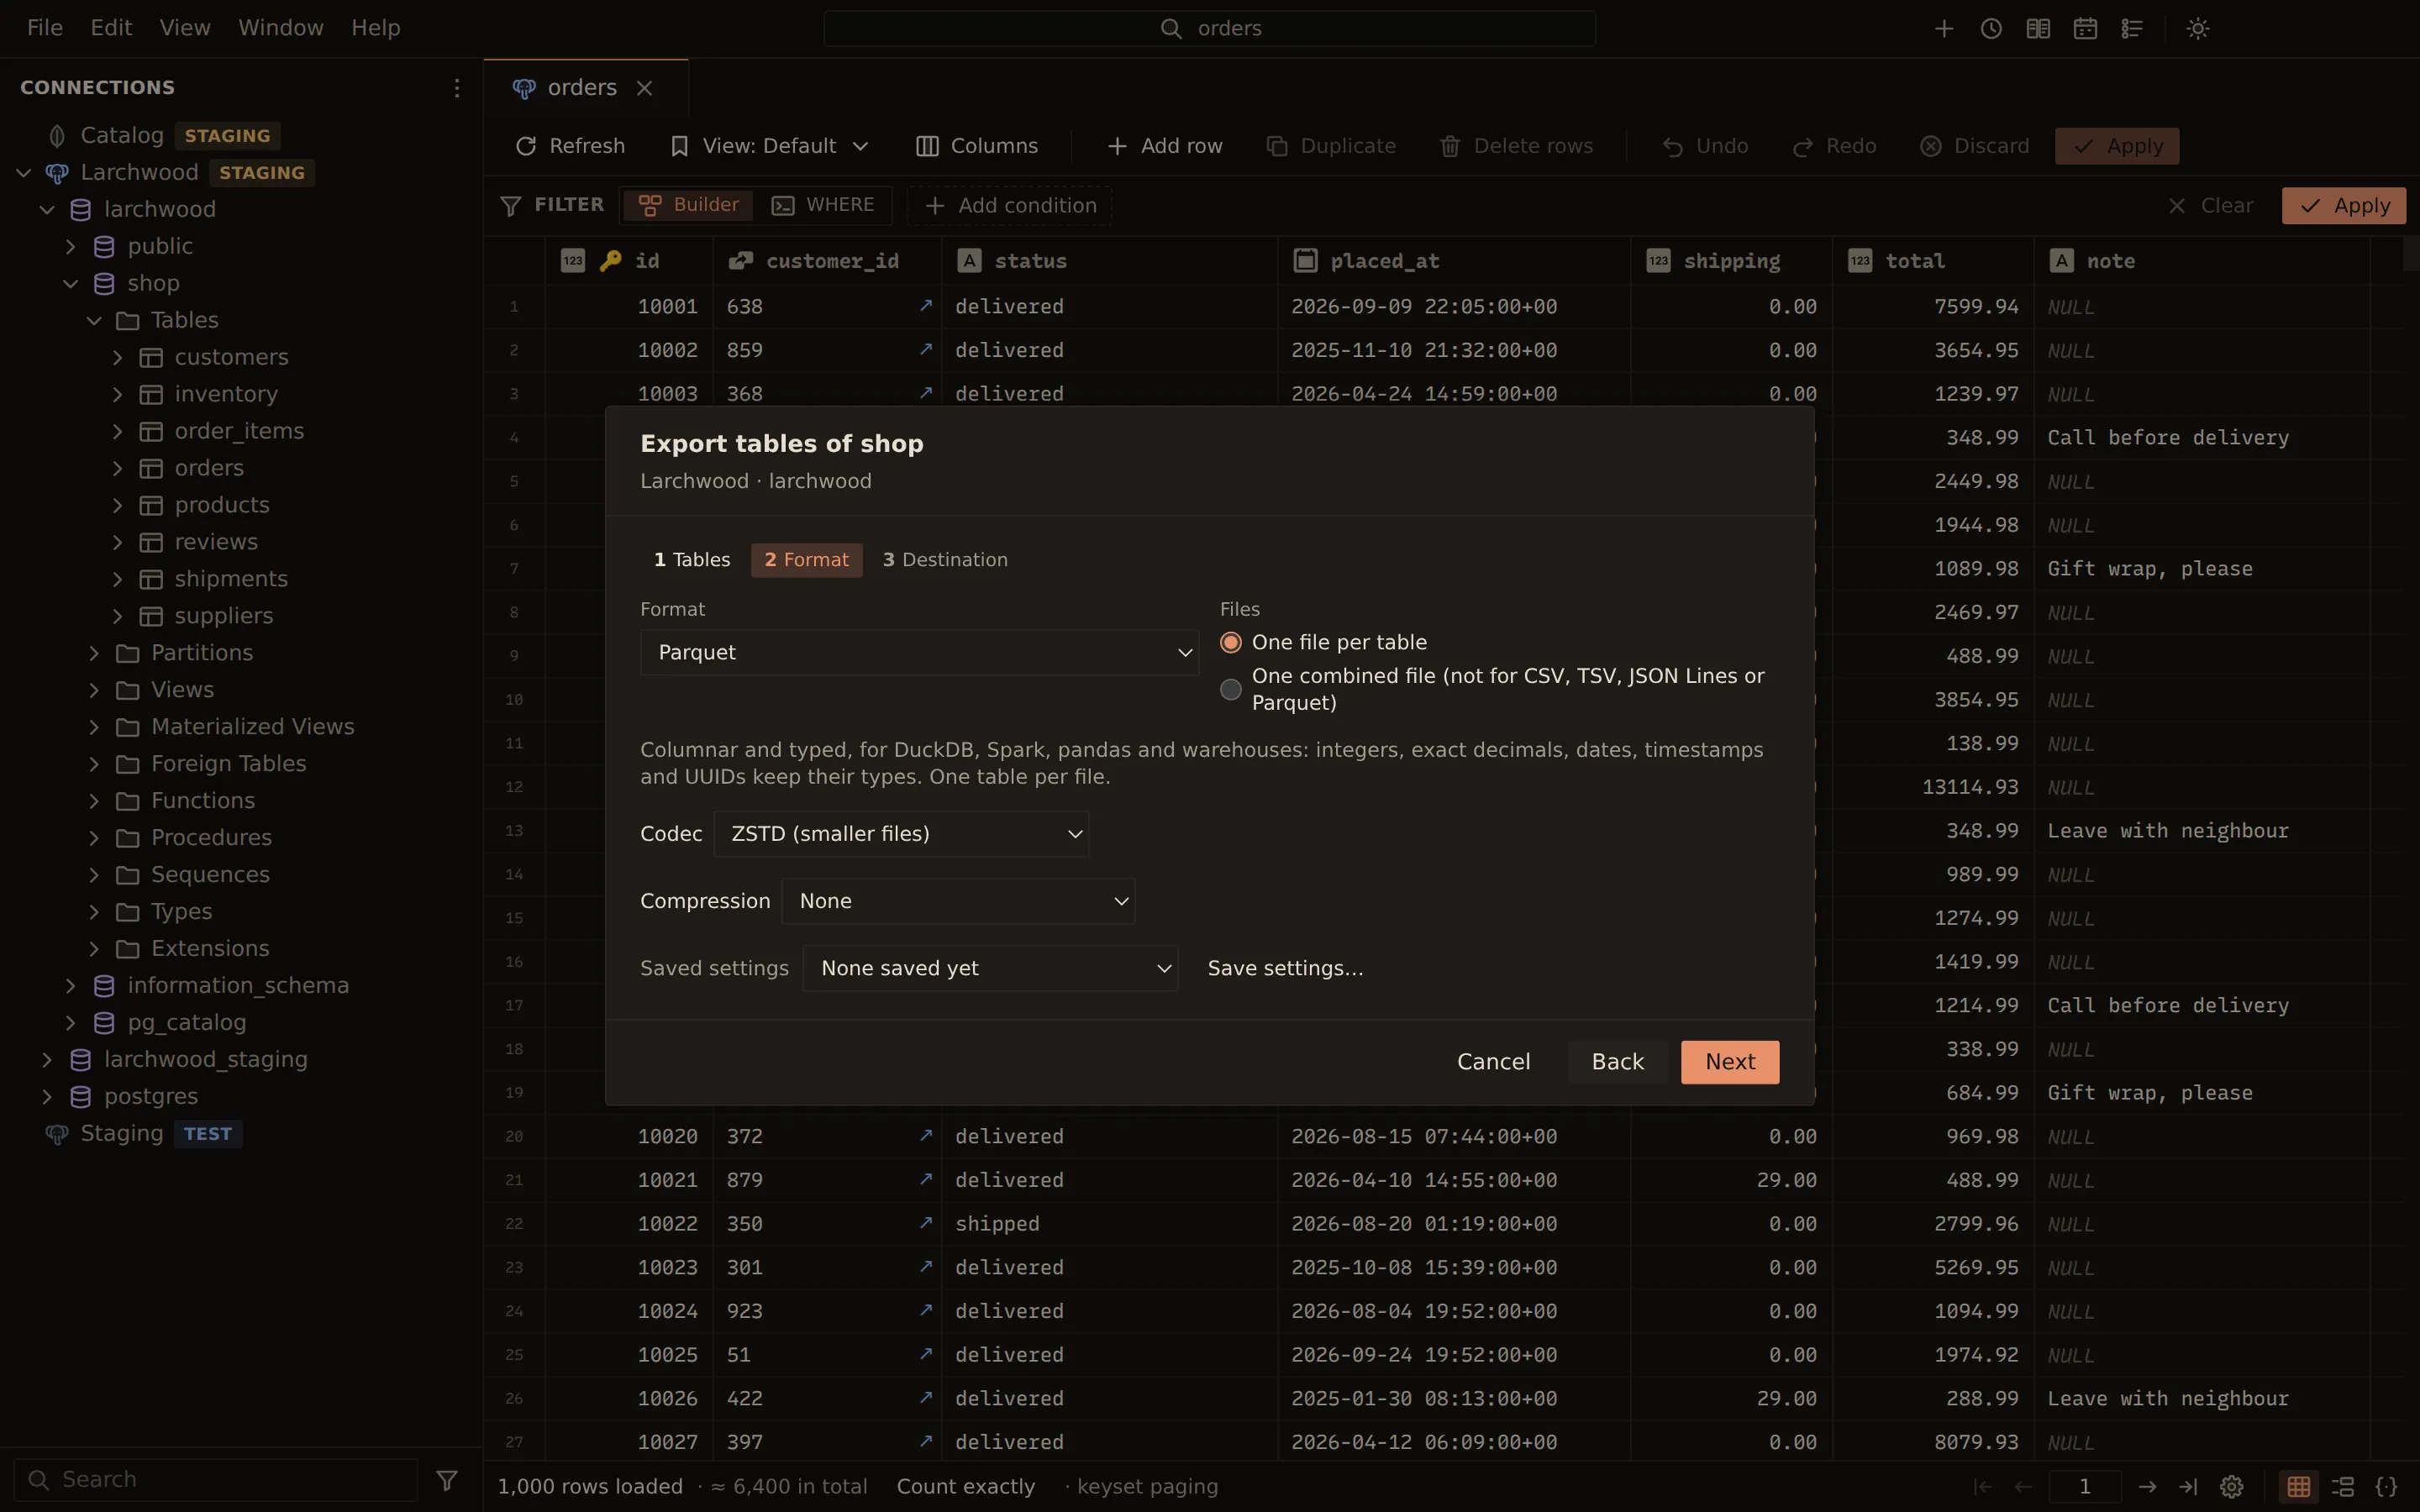Open the pager settings gear icon
Viewport: 2420px width, 1512px height.
tap(2232, 1487)
